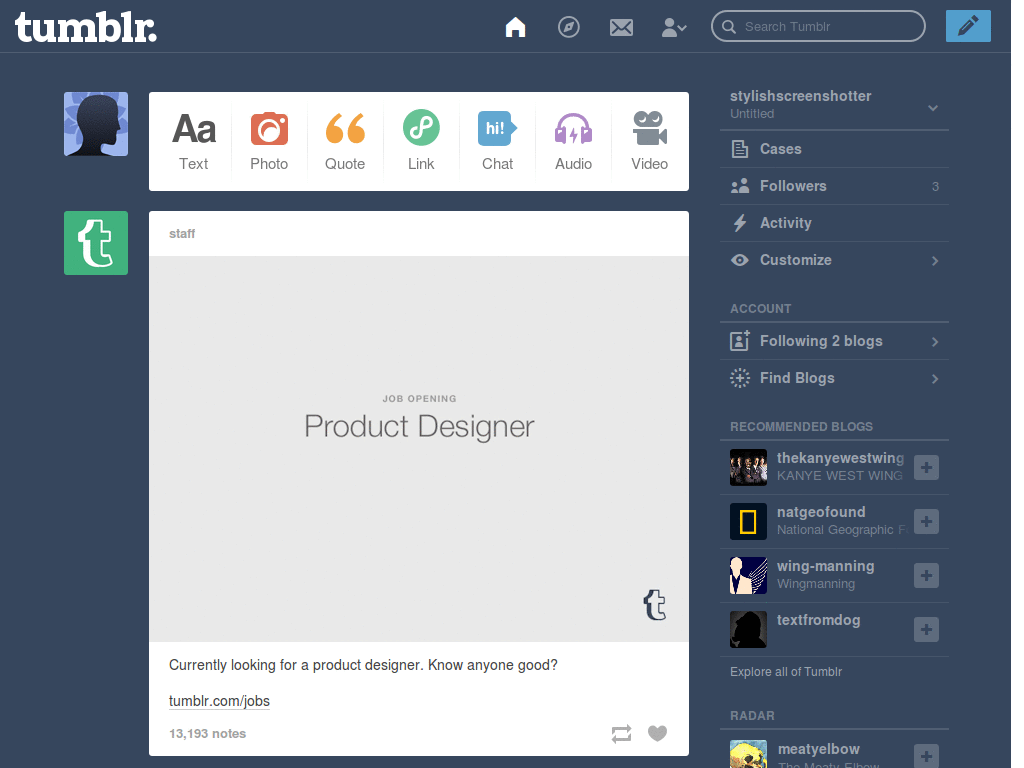Click the Customize chevron arrow
This screenshot has width=1024, height=768.
[x=935, y=261]
